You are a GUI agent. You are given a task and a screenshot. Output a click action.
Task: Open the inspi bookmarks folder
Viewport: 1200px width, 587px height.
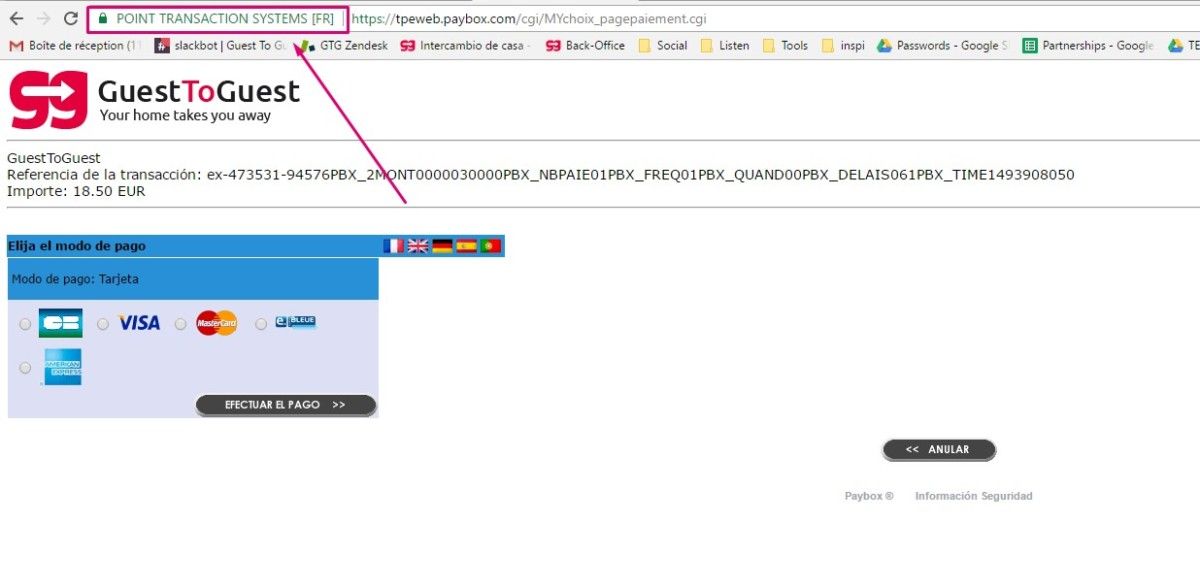pos(843,45)
